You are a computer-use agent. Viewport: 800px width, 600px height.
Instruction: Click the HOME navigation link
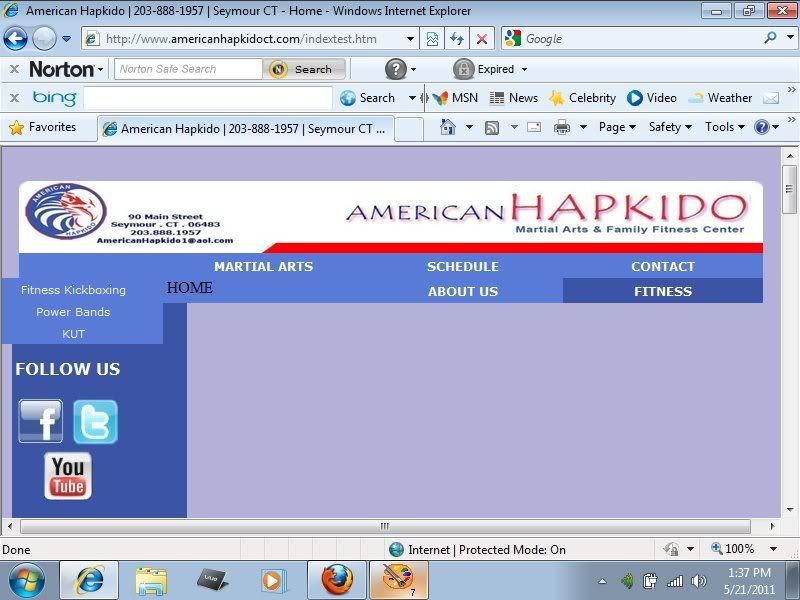pyautogui.click(x=189, y=288)
